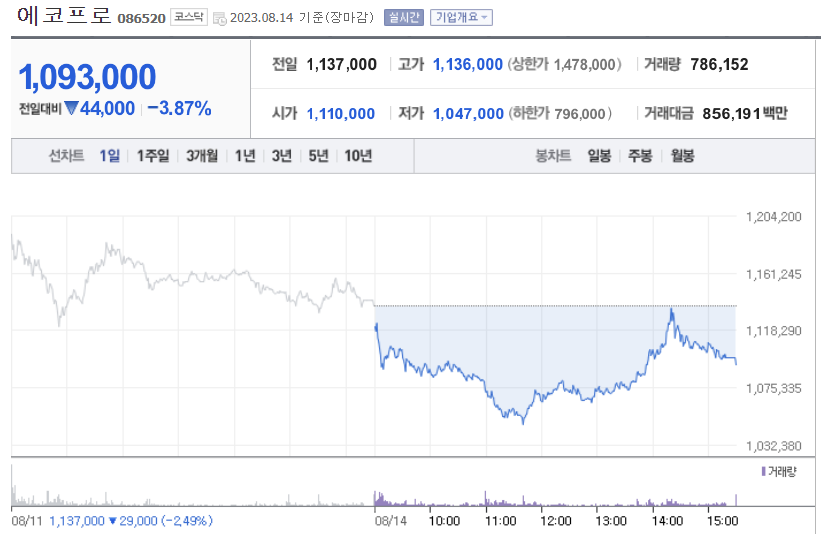The width and height of the screenshot is (821, 534).
Task: Click the low price 1,047,000
Action: [x=468, y=114]
